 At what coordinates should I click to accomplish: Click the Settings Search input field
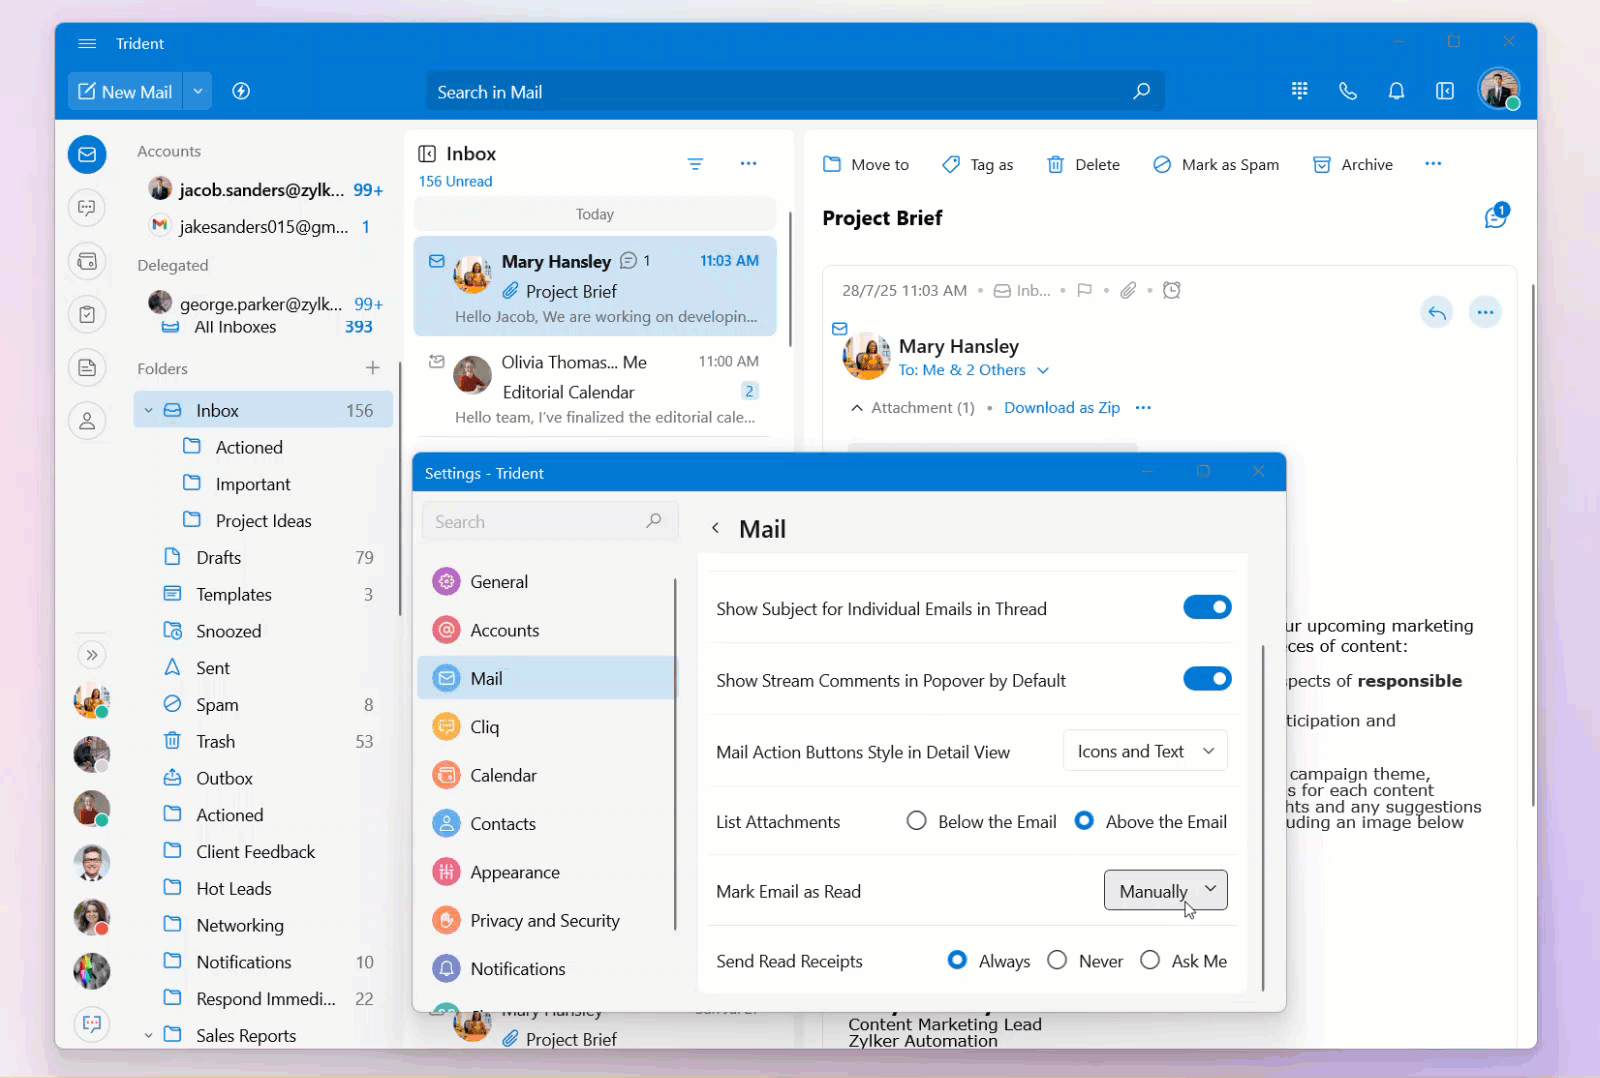pos(549,522)
